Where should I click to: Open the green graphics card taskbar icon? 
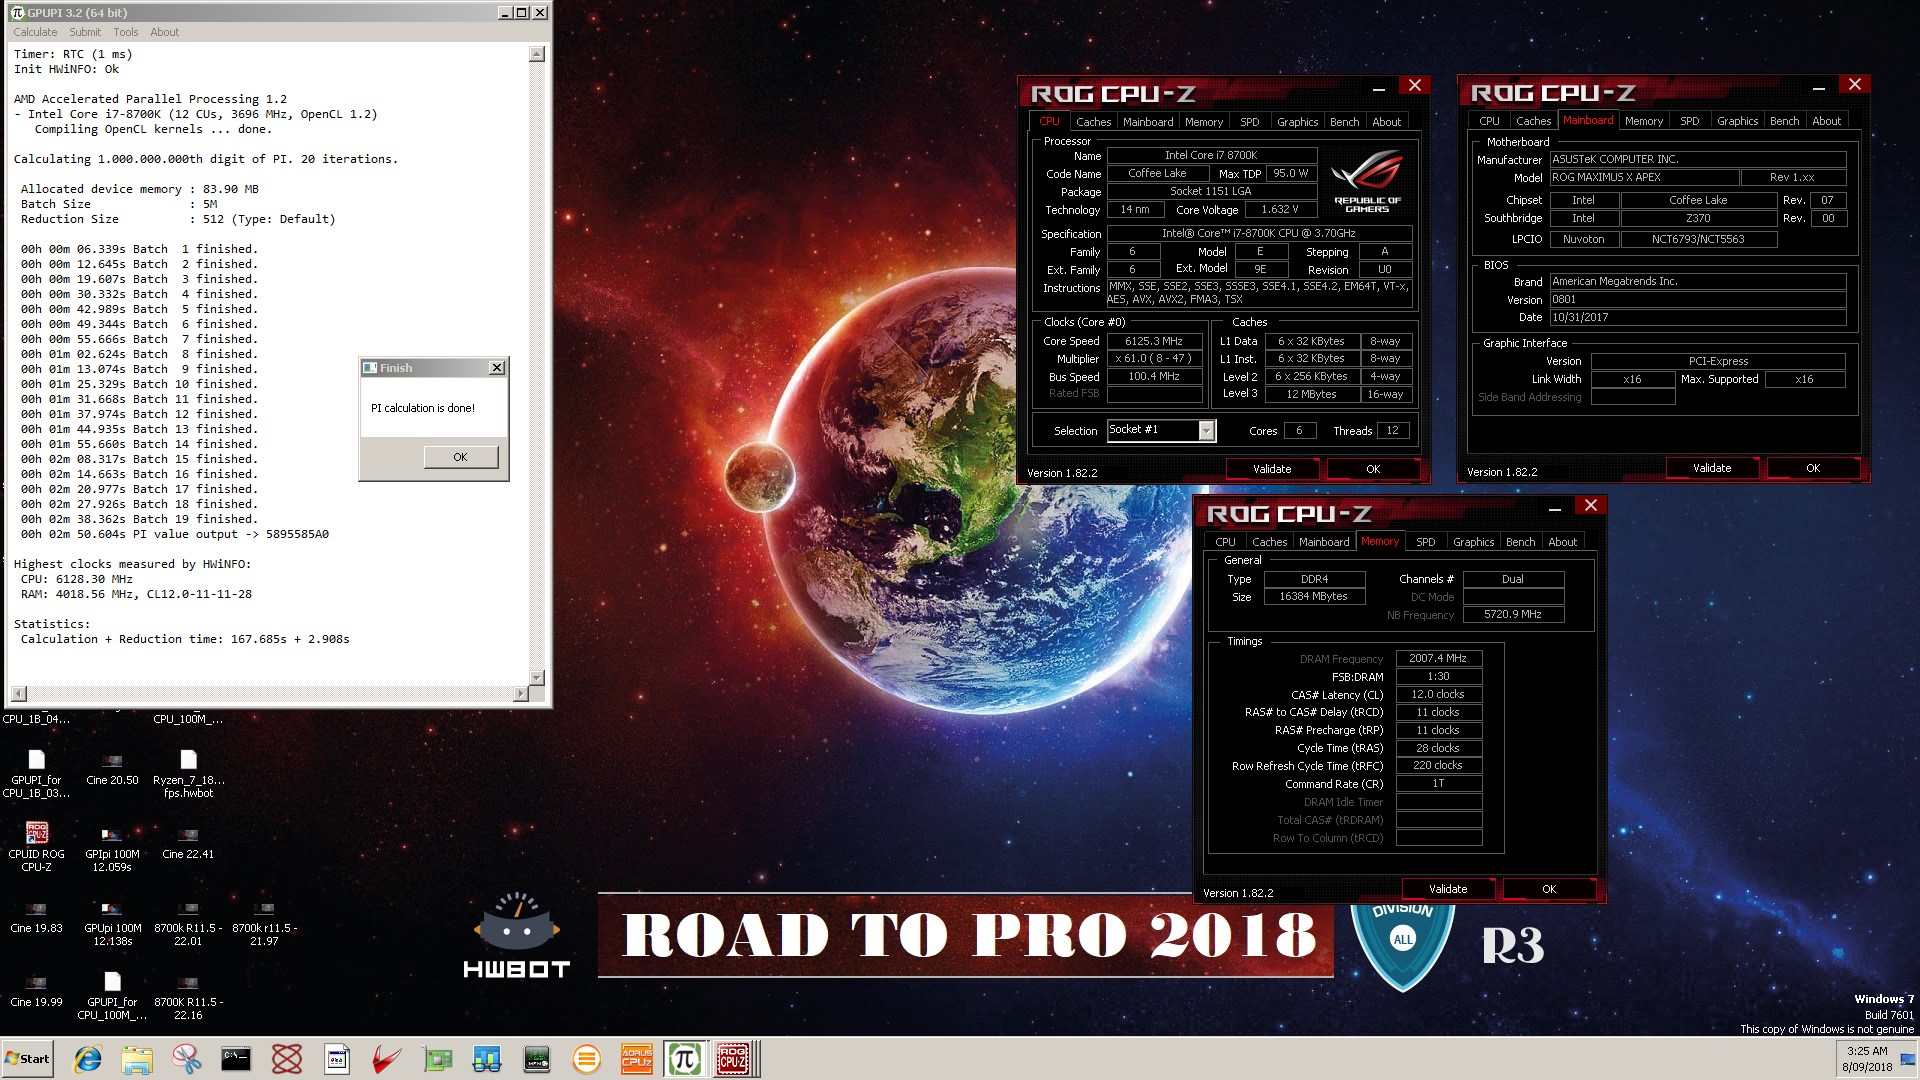(437, 1058)
